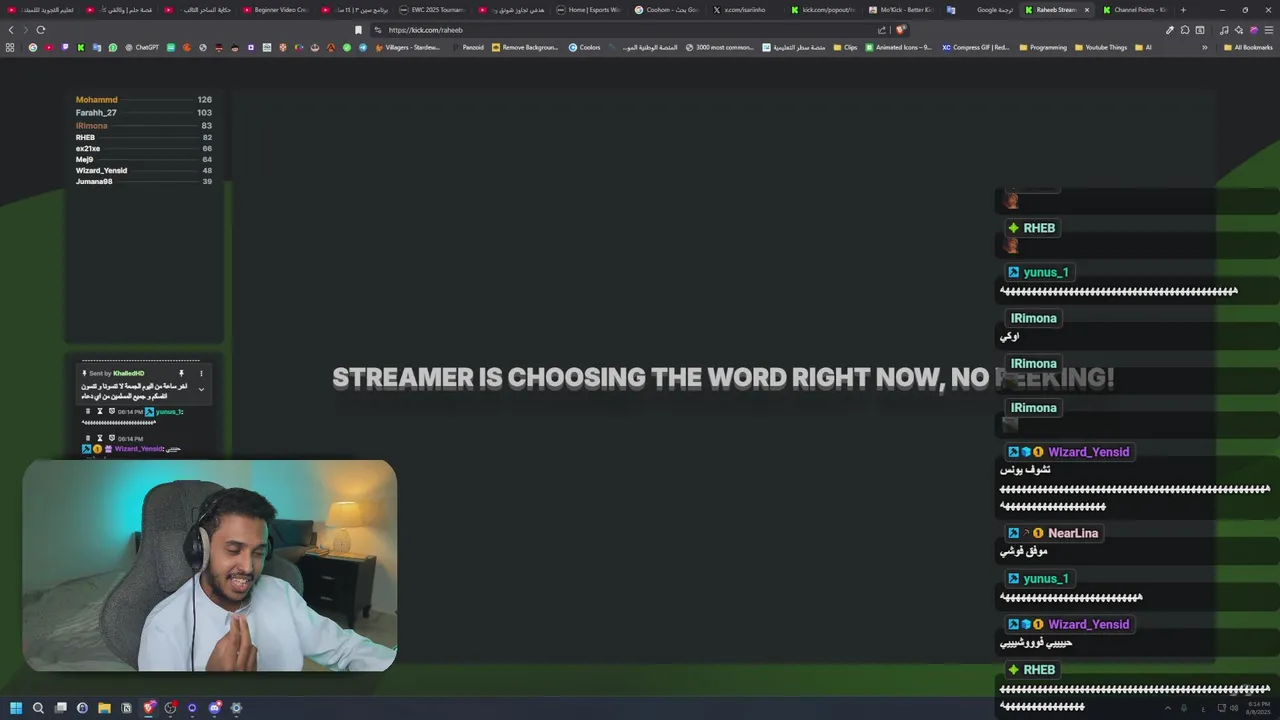
Task: Collapse the pinned message using its chevron
Action: click(x=201, y=389)
